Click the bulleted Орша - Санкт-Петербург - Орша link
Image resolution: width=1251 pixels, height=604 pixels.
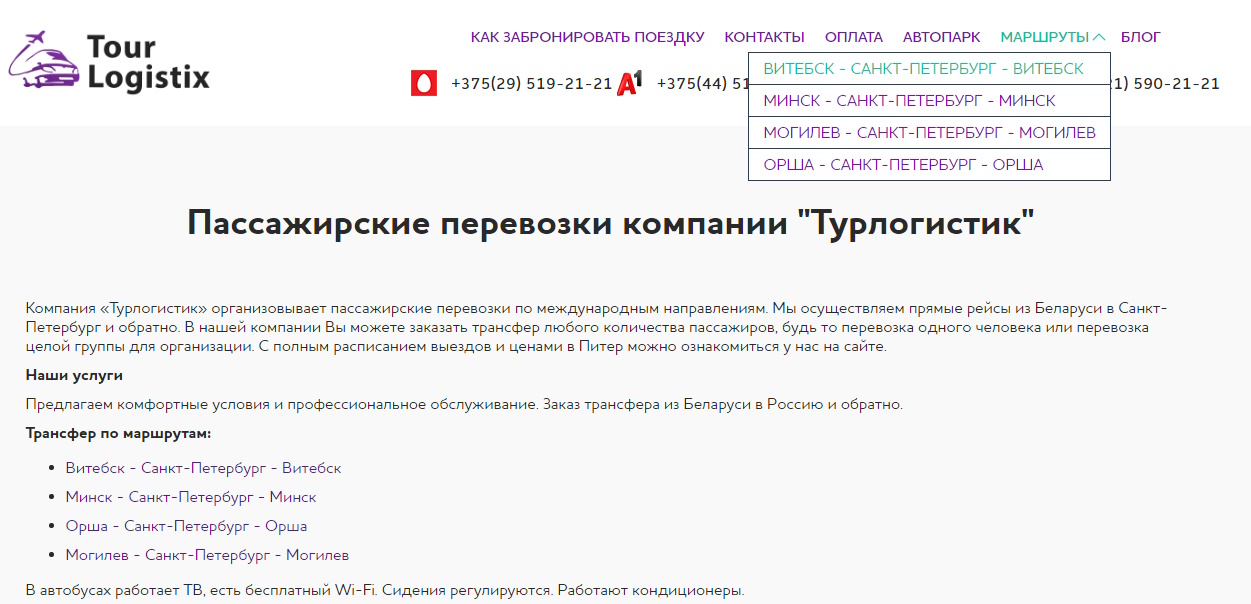tap(186, 526)
